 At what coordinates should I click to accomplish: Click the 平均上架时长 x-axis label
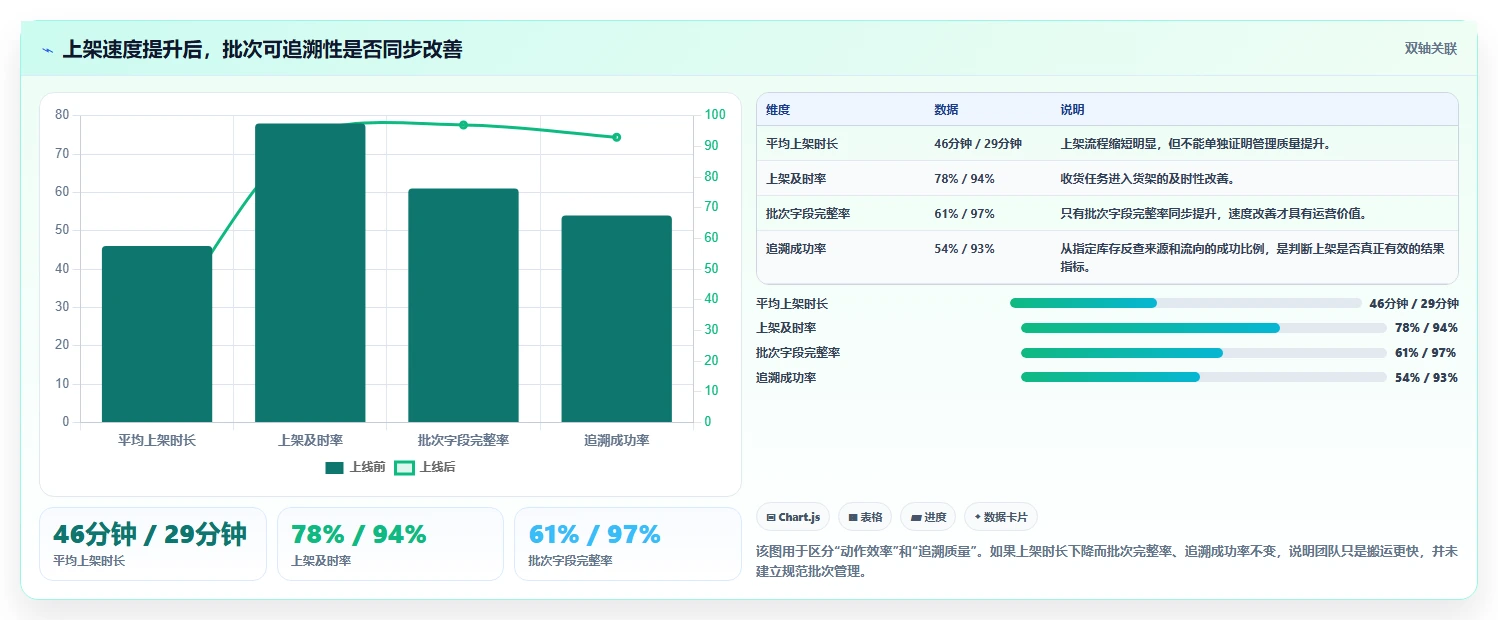[157, 440]
